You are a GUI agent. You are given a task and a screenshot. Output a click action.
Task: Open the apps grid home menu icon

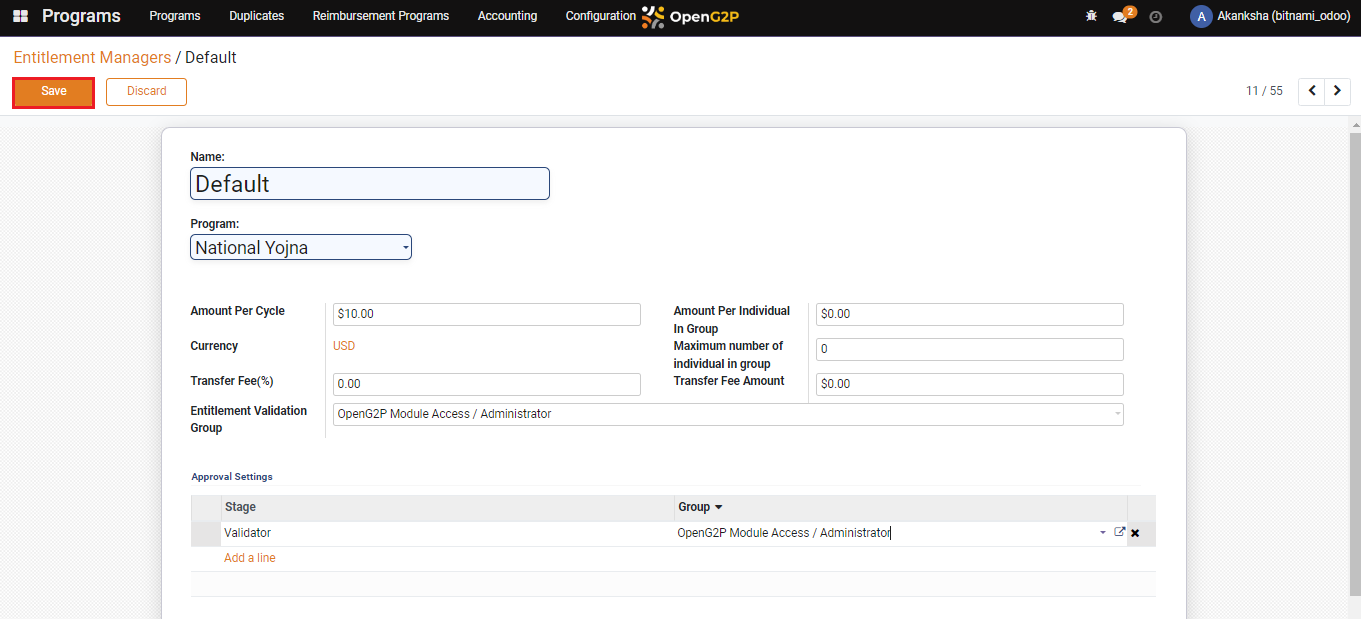point(20,17)
